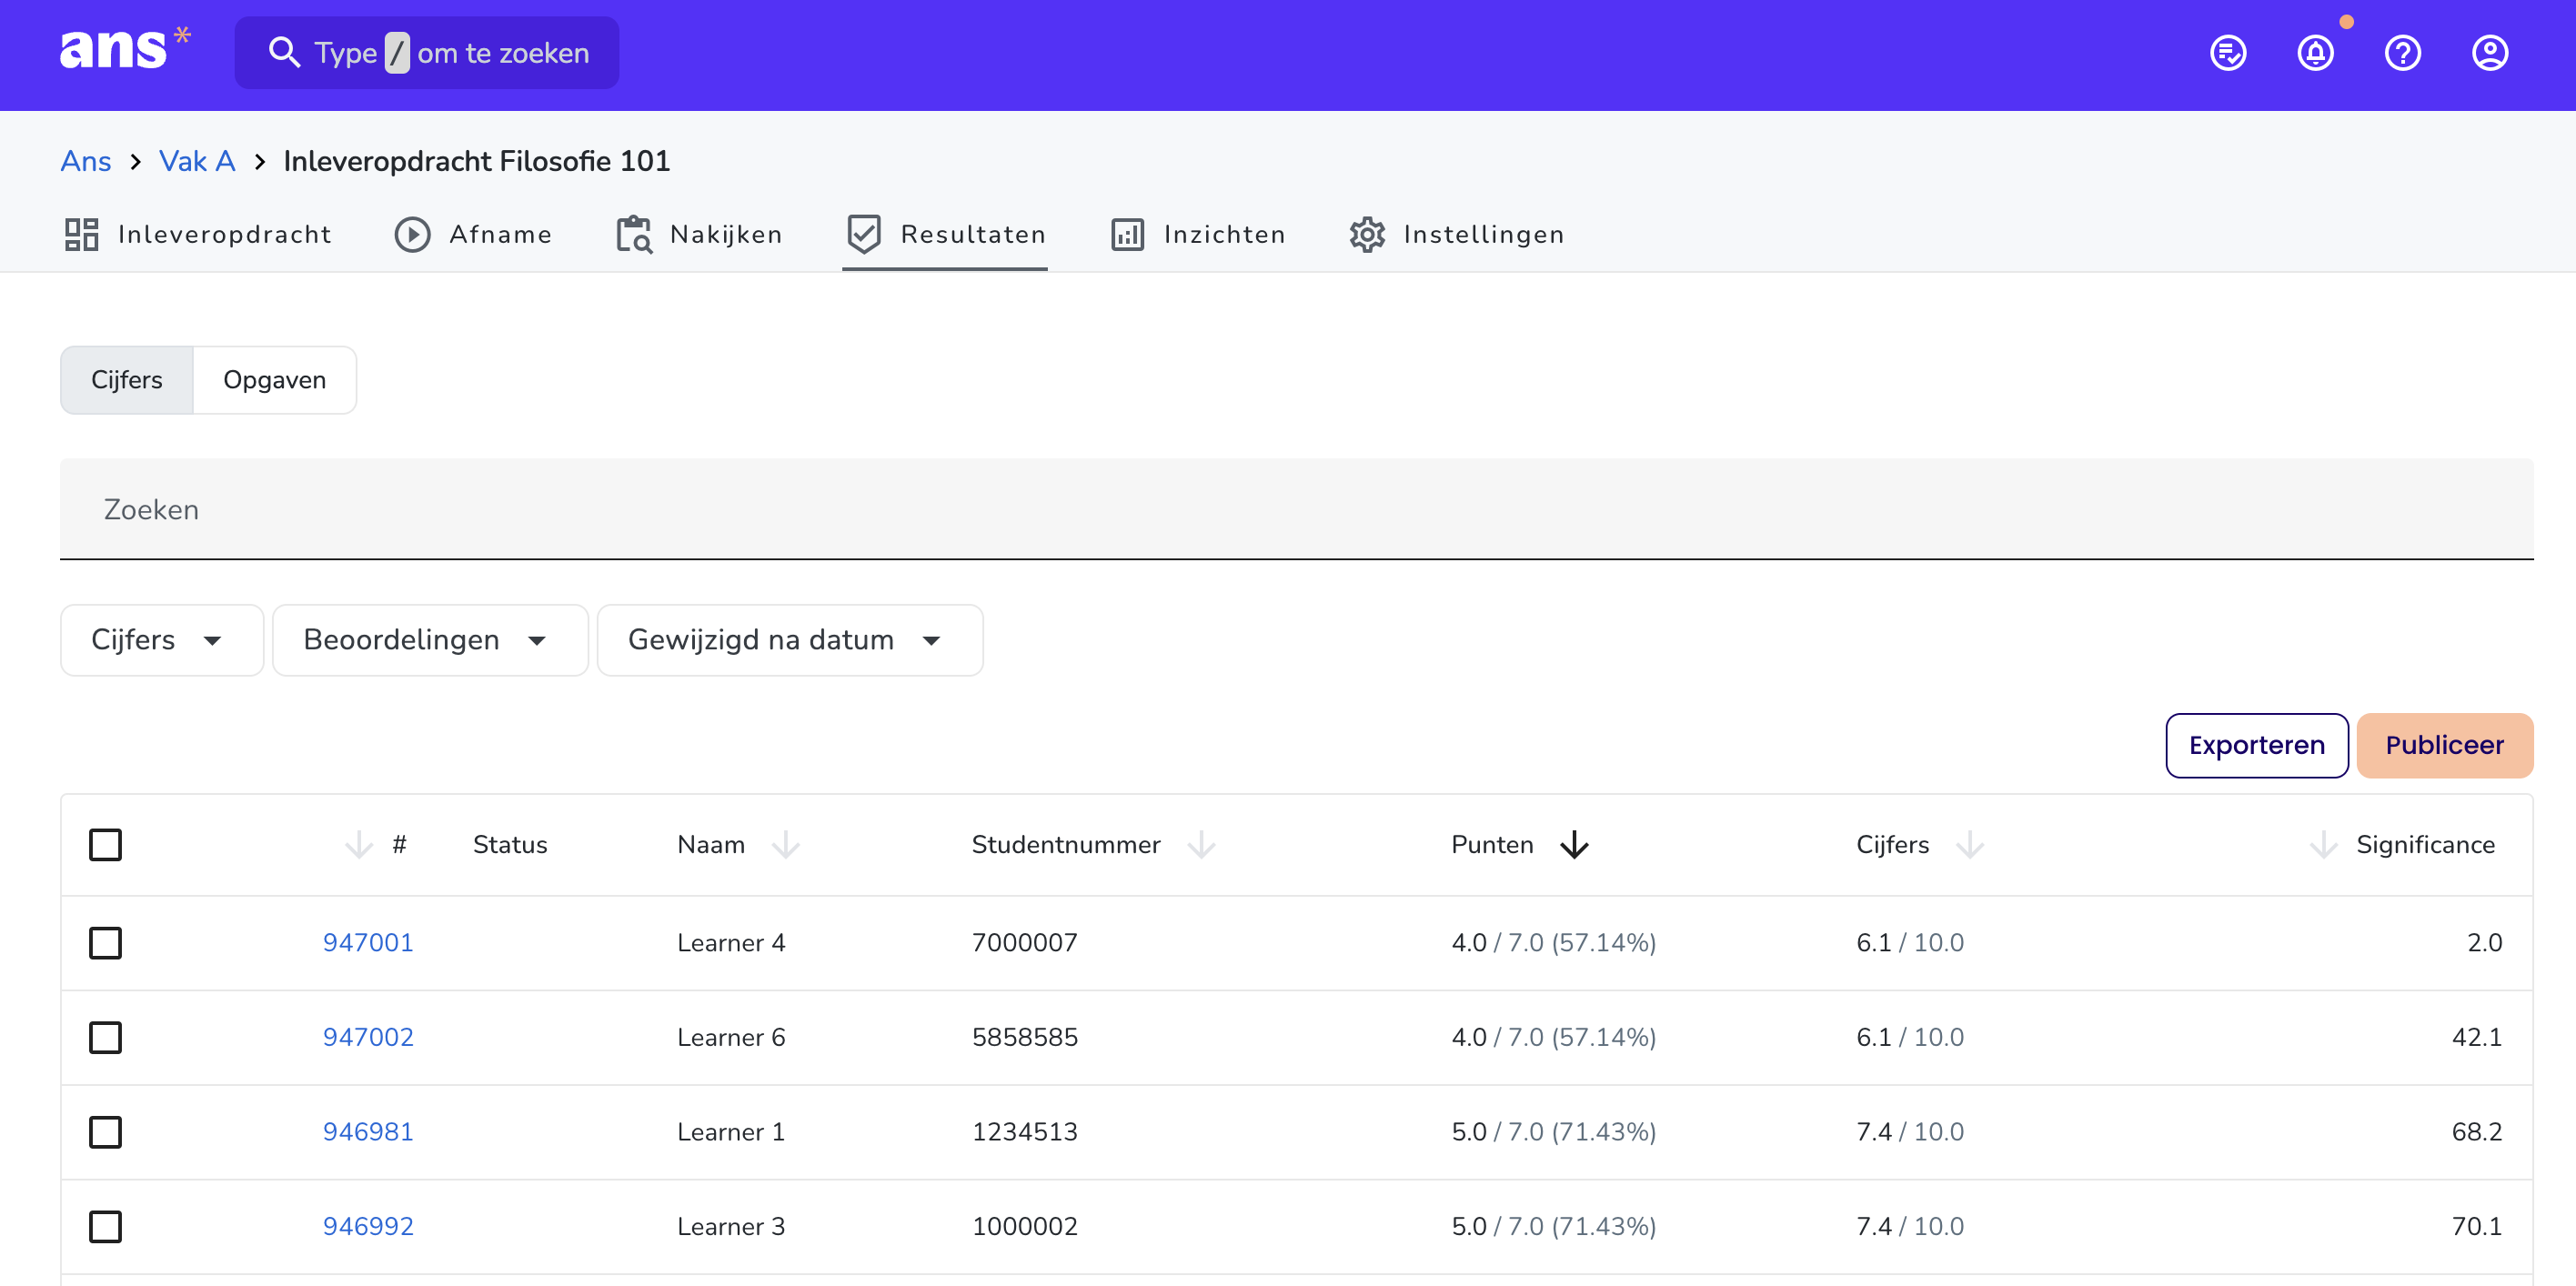Click the Studentnummer column header text

click(x=1066, y=845)
